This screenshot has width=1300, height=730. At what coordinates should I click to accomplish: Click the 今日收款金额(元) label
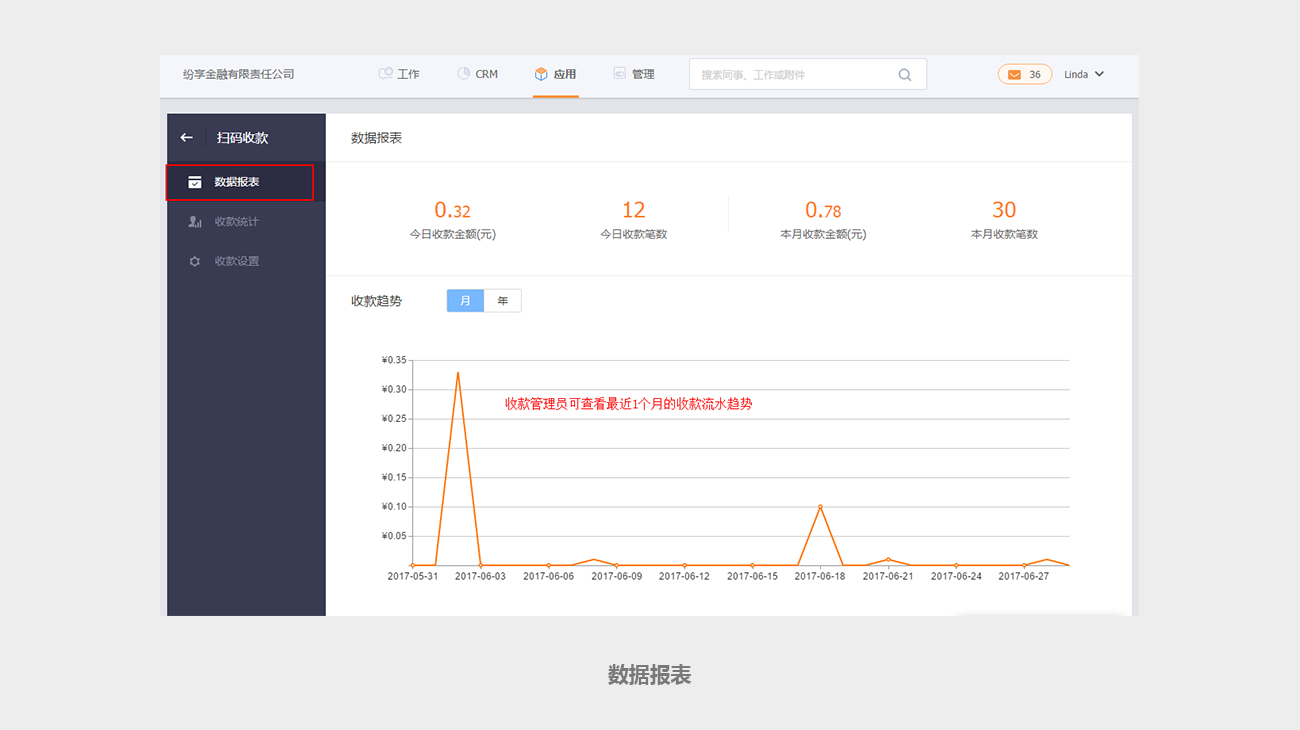click(x=452, y=235)
